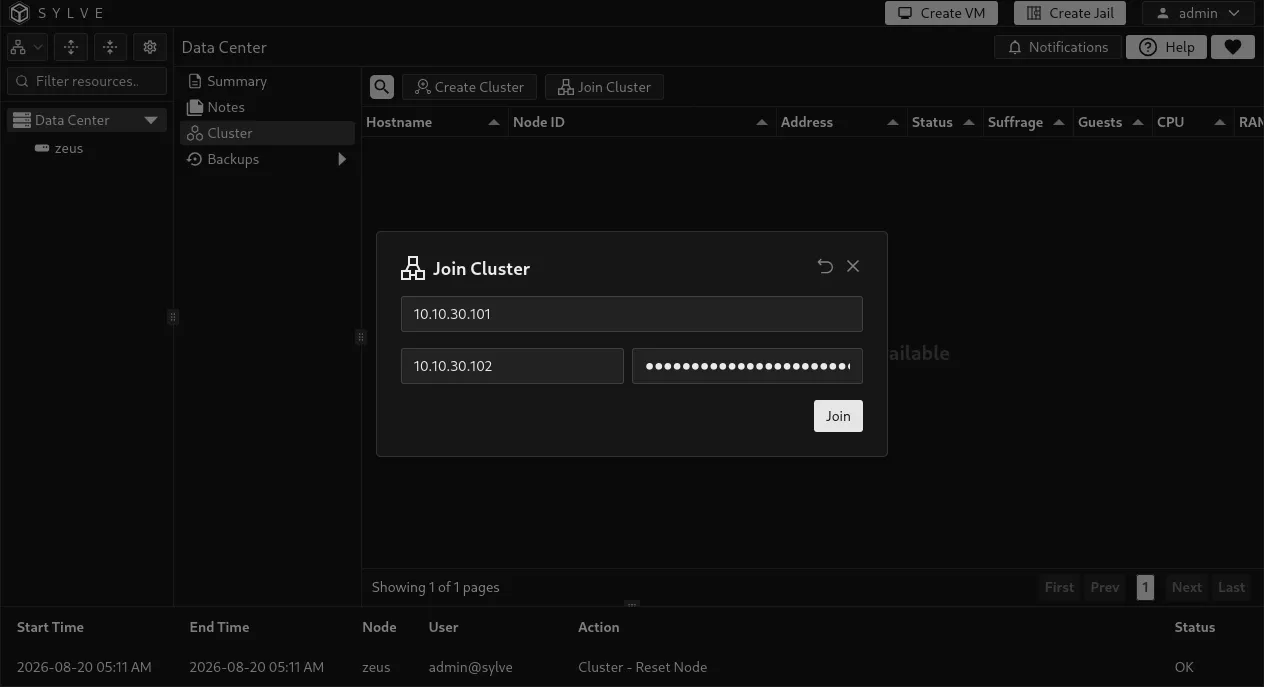Click the left sidebar resize handle

[x=173, y=317]
